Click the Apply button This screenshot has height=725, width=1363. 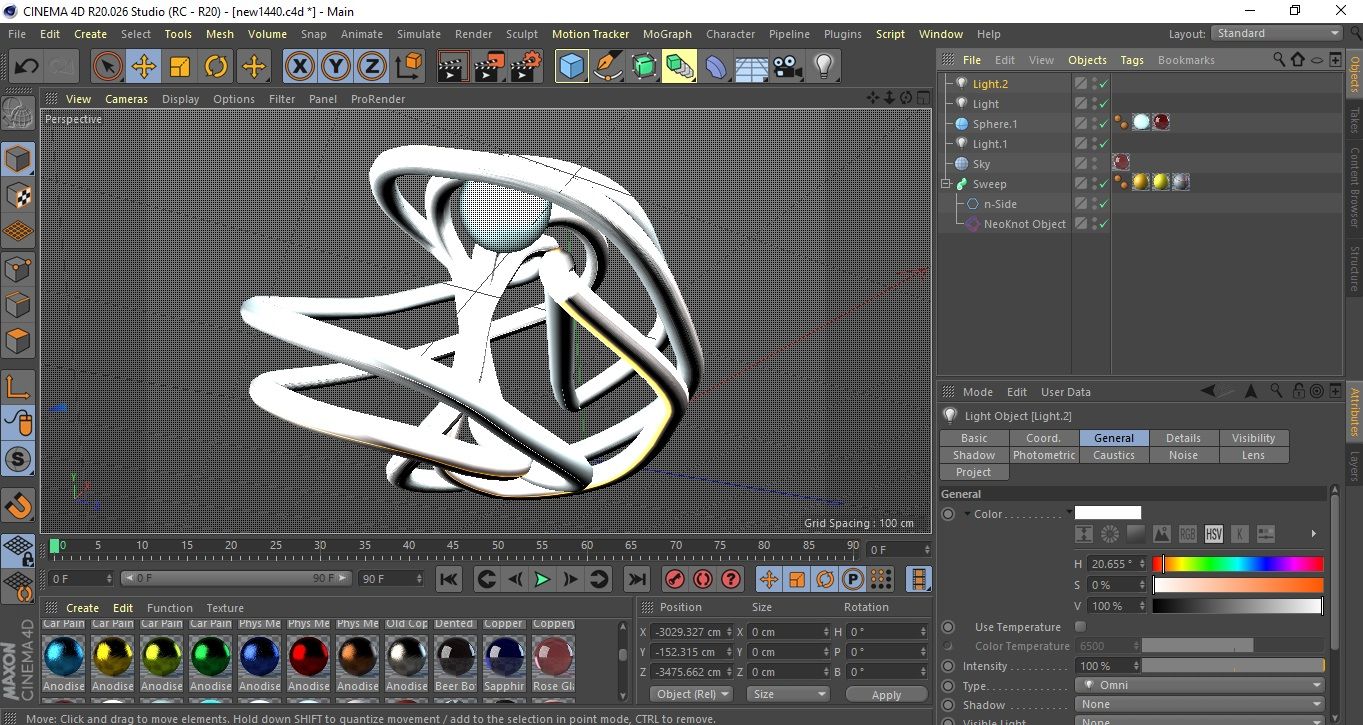[886, 694]
